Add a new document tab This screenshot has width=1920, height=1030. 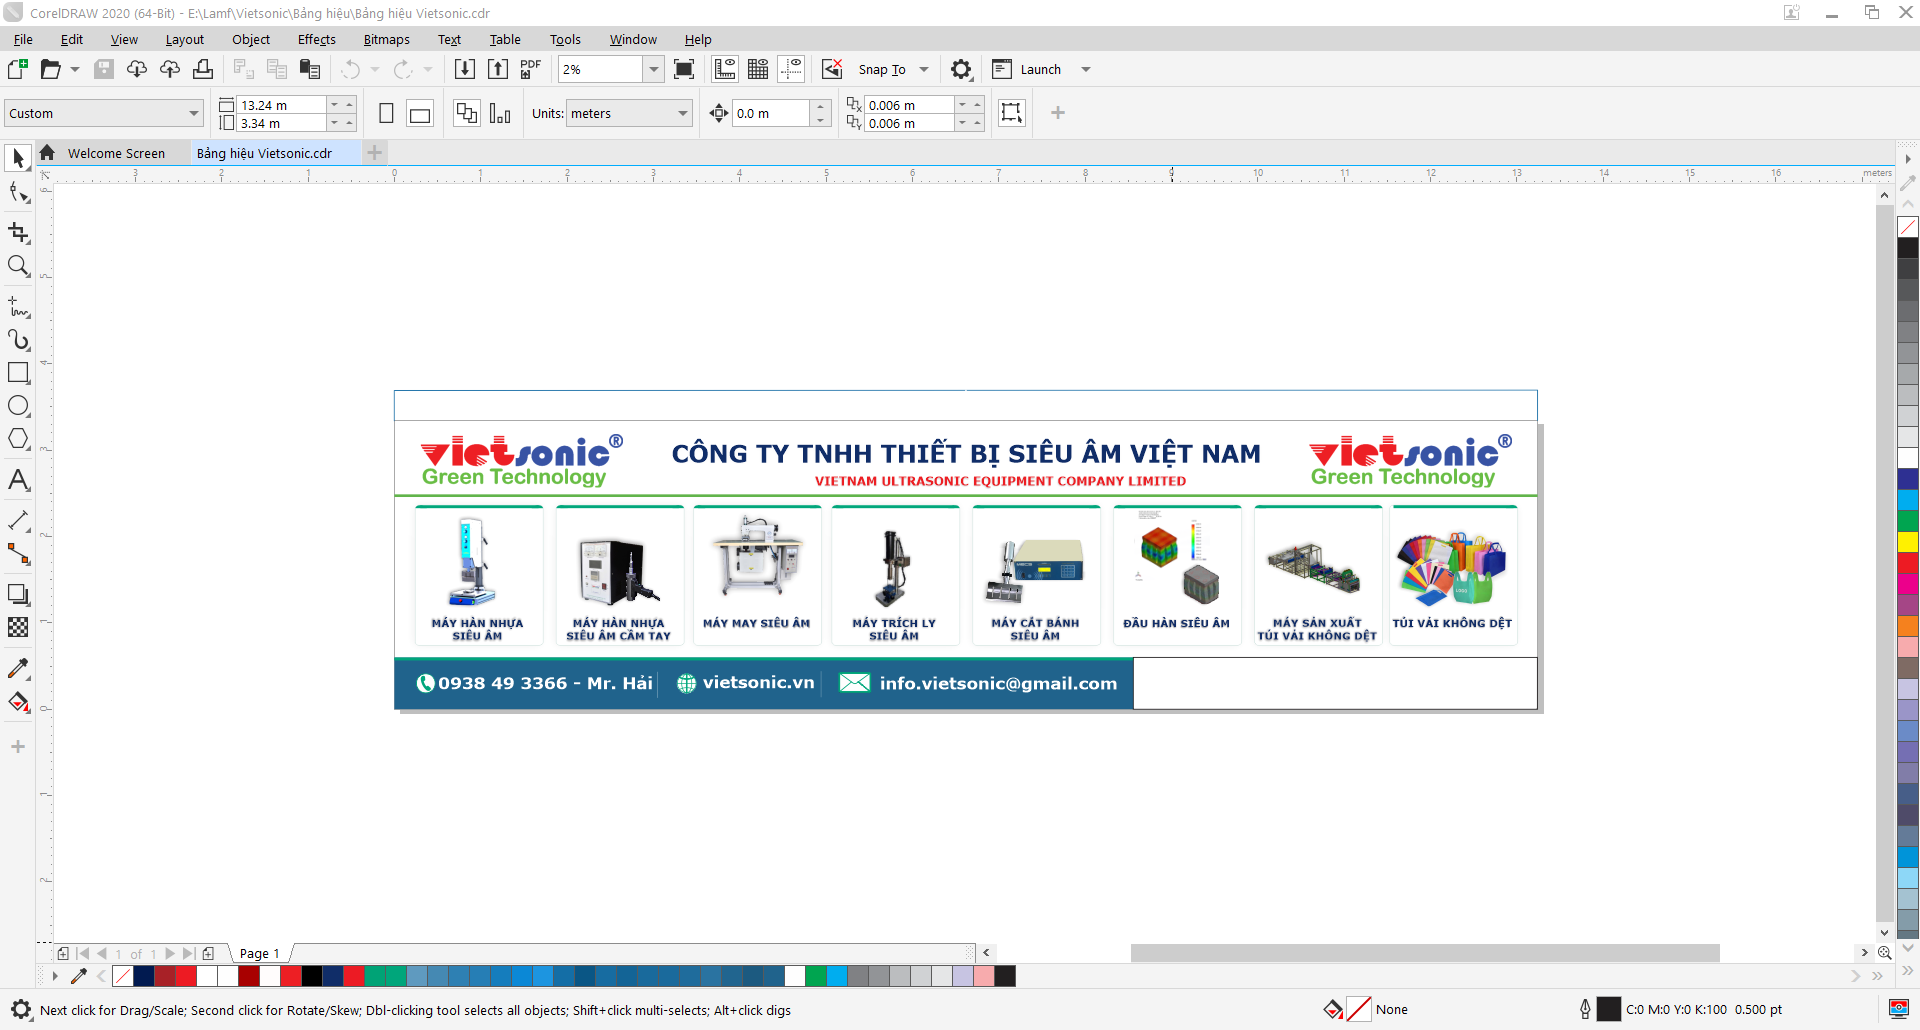[x=374, y=153]
